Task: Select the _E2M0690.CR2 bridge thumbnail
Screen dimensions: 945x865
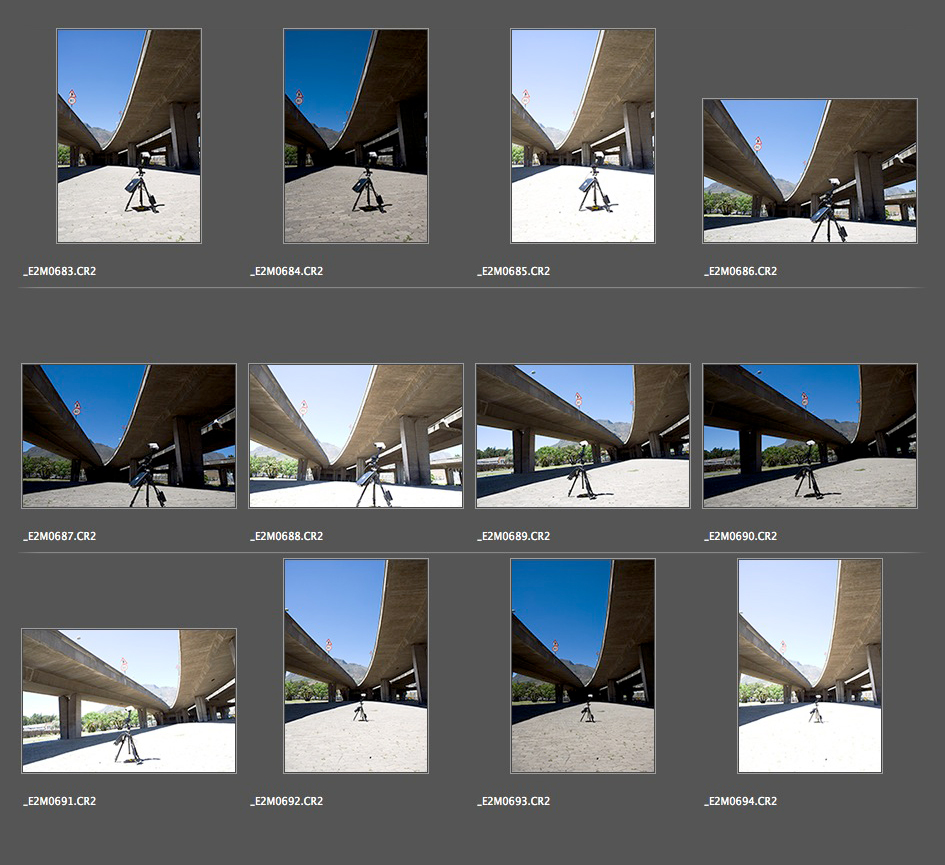Action: (810, 436)
